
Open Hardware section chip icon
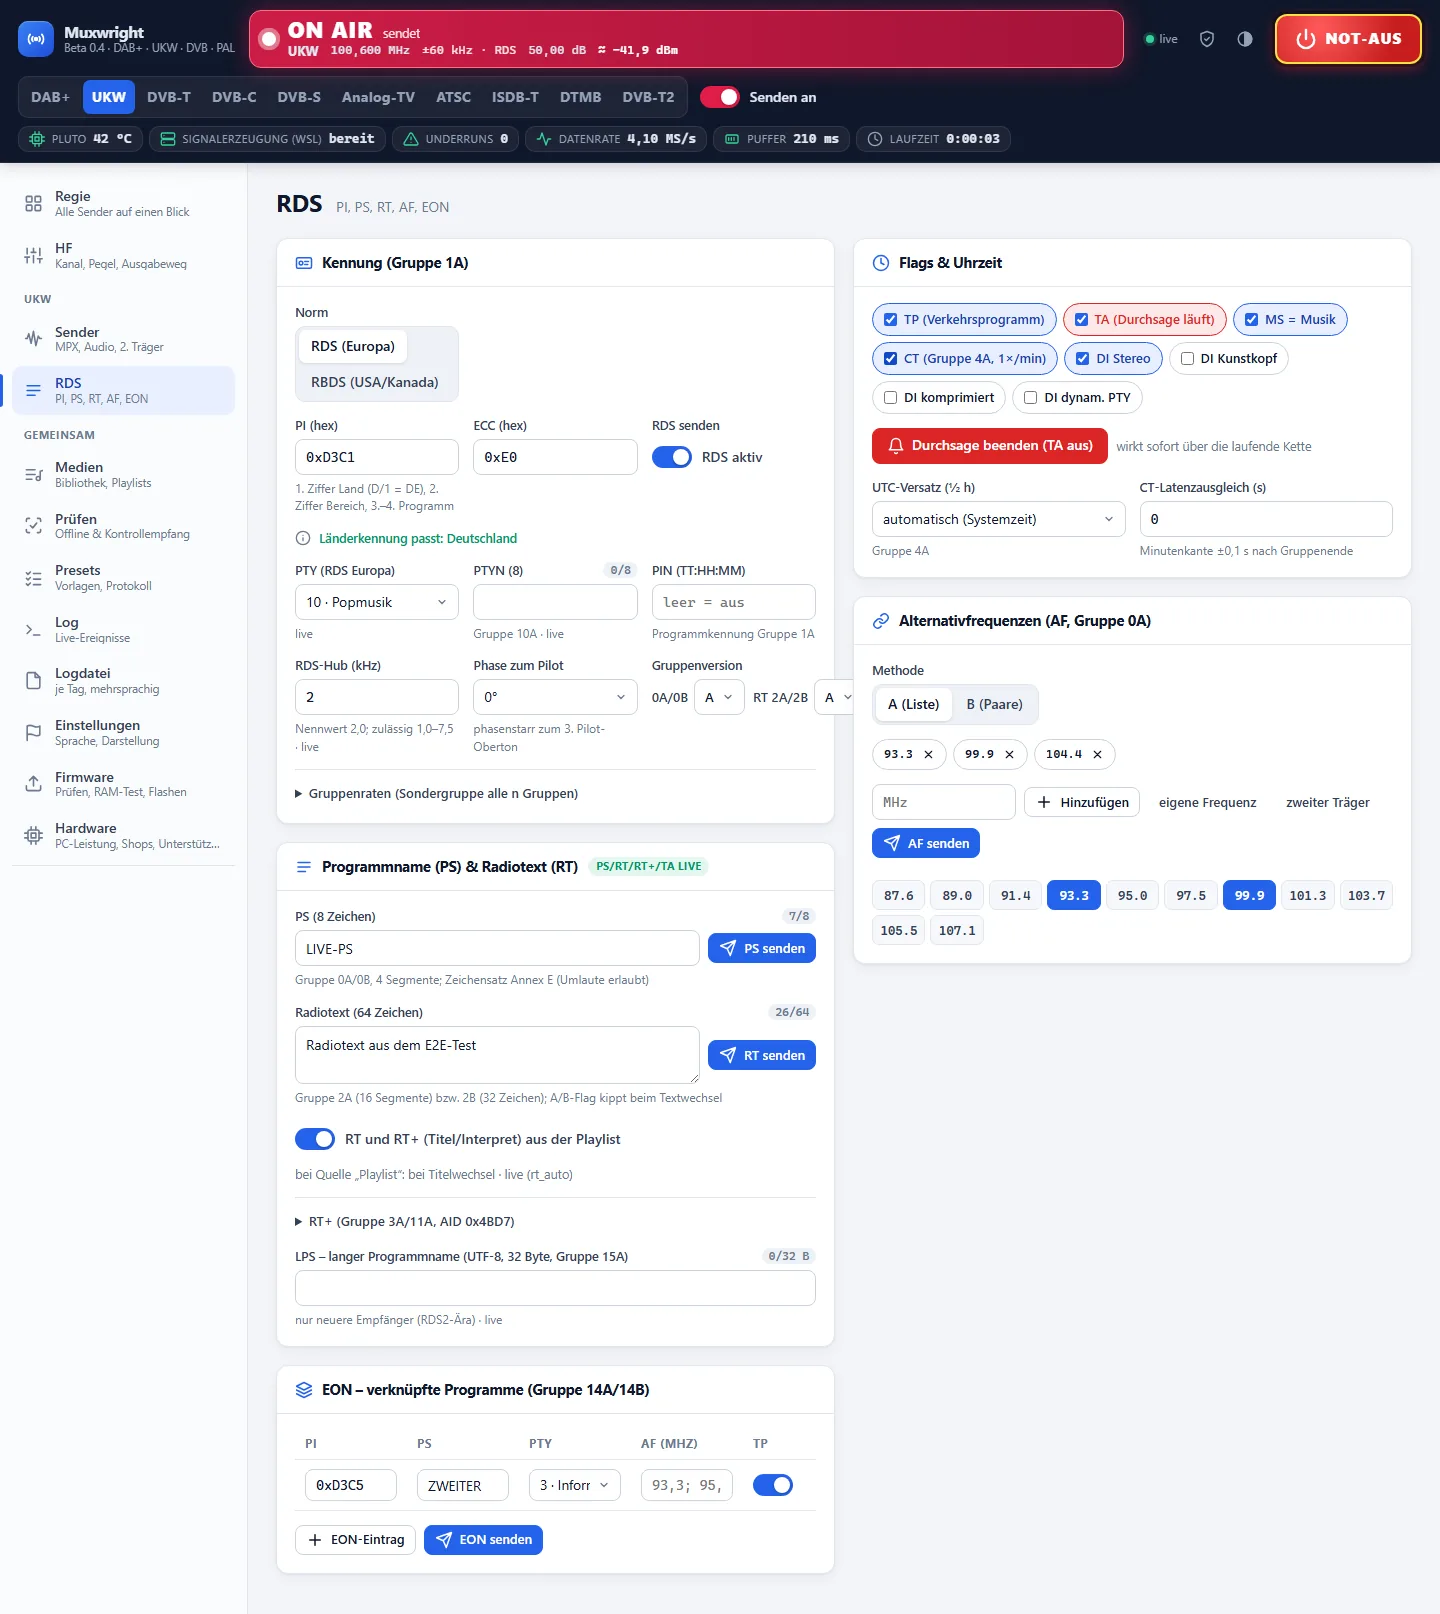[x=33, y=835]
